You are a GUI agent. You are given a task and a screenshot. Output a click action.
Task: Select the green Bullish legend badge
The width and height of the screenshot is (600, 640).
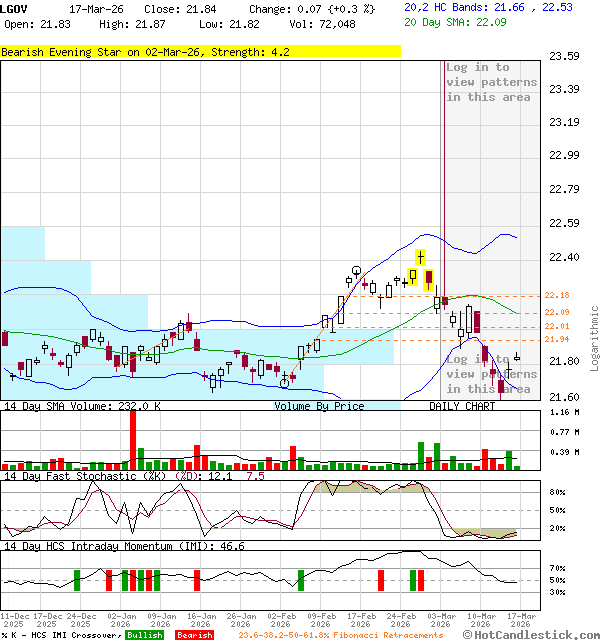pyautogui.click(x=144, y=635)
